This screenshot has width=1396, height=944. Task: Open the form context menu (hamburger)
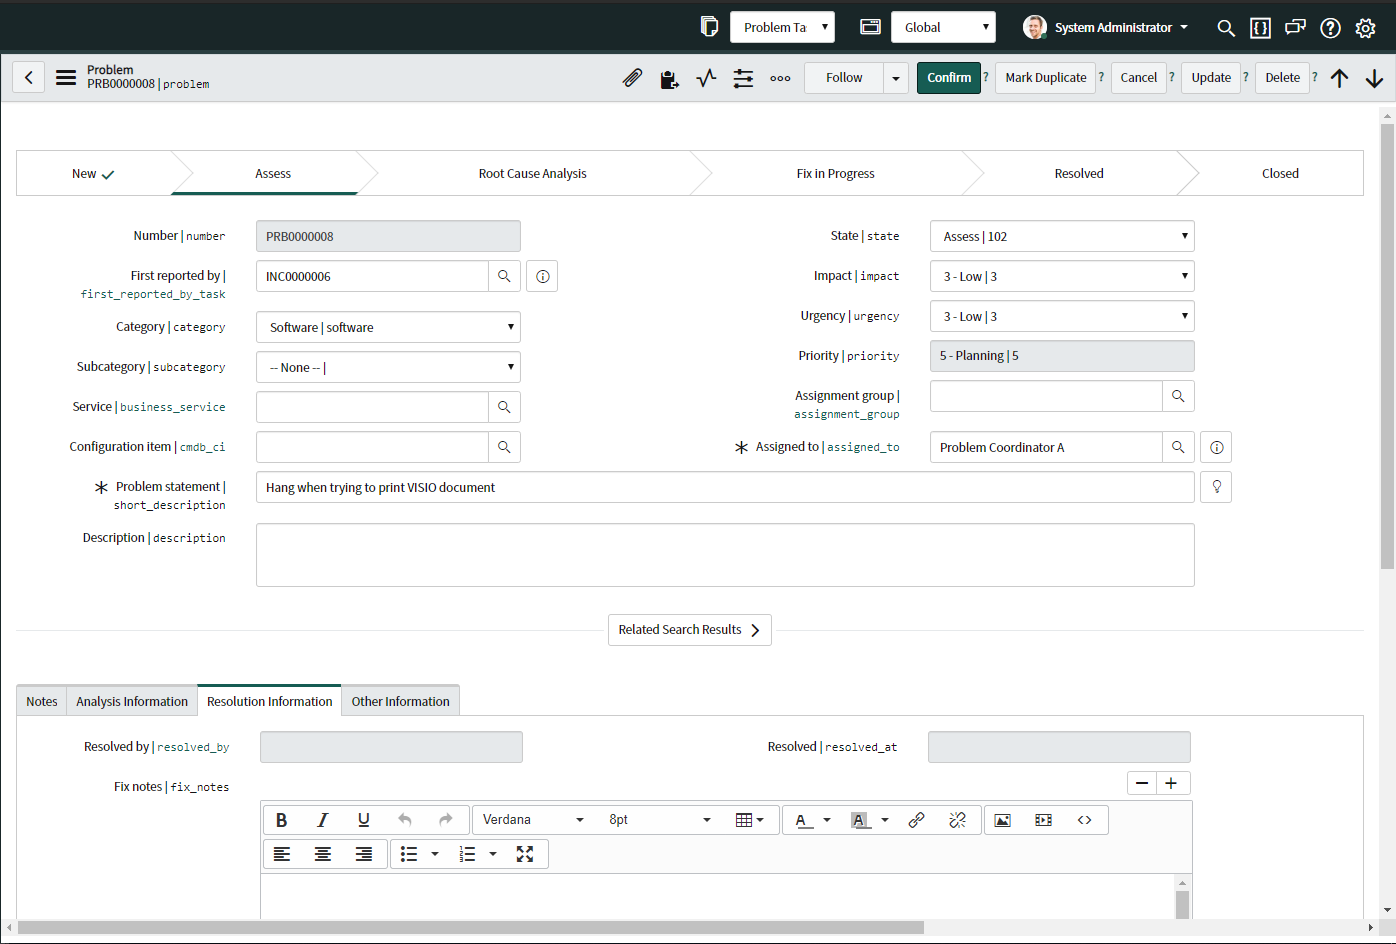click(x=66, y=77)
